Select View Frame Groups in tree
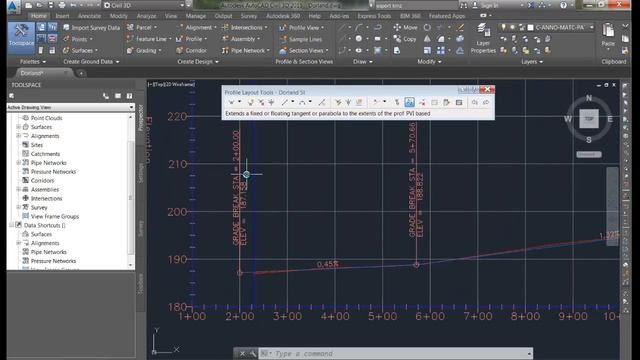The width and height of the screenshot is (640, 360). pyautogui.click(x=55, y=216)
